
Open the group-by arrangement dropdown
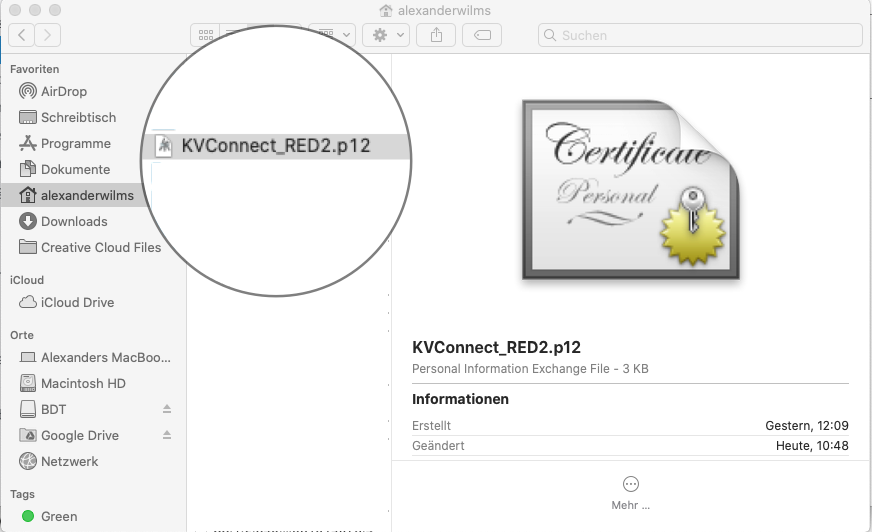pos(332,35)
